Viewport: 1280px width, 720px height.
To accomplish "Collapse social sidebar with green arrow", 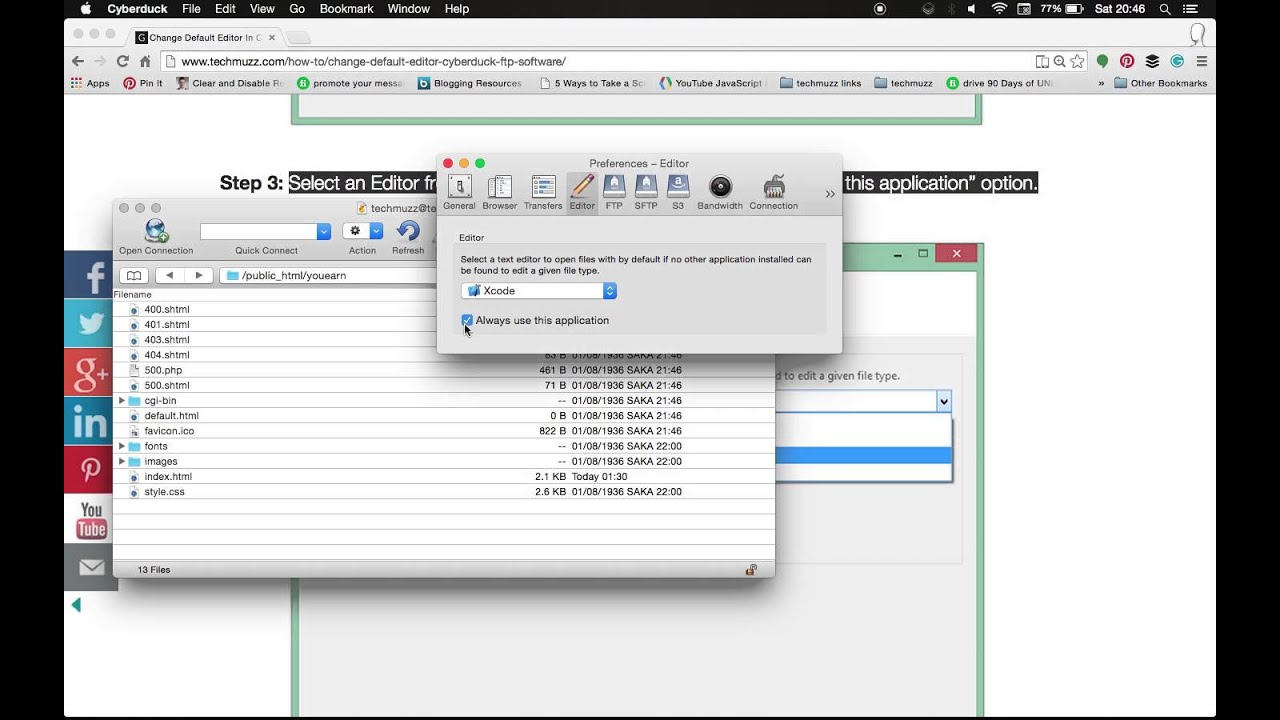I will tap(76, 605).
